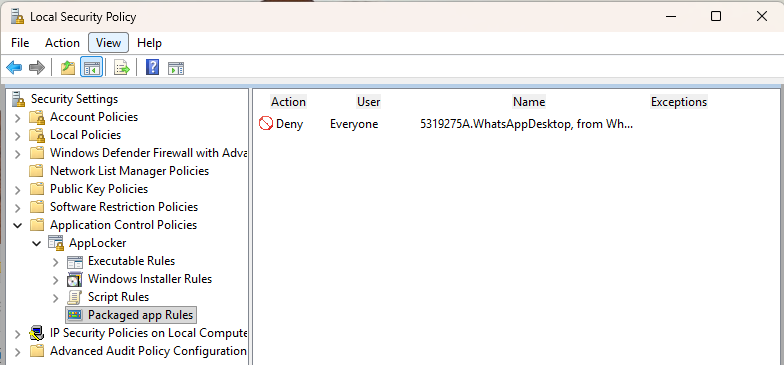The width and height of the screenshot is (784, 365).
Task: Expand the Windows Installer Rules node
Action: pos(56,280)
